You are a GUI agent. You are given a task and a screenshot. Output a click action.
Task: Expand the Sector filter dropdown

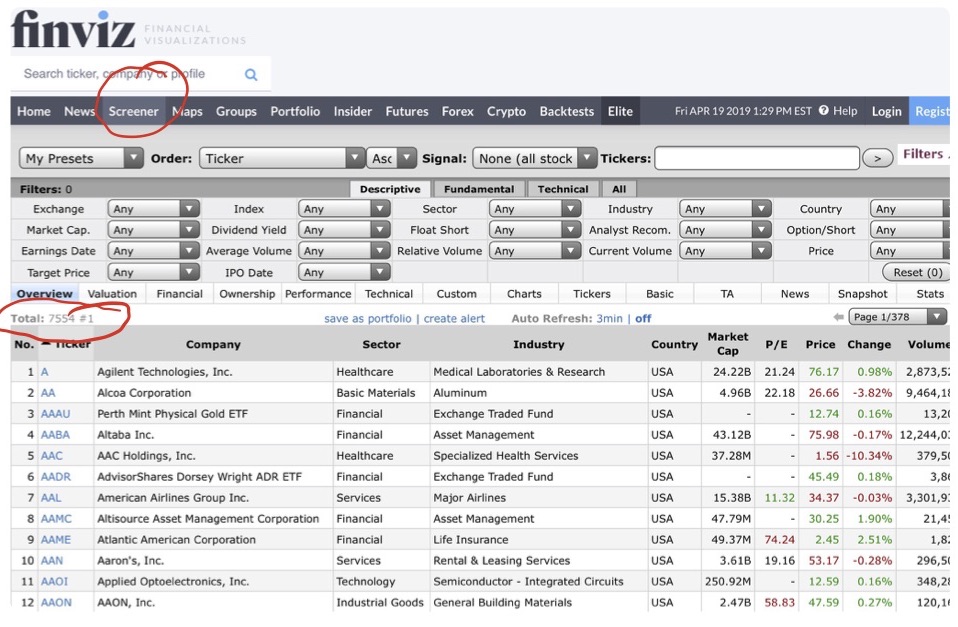[x=535, y=209]
